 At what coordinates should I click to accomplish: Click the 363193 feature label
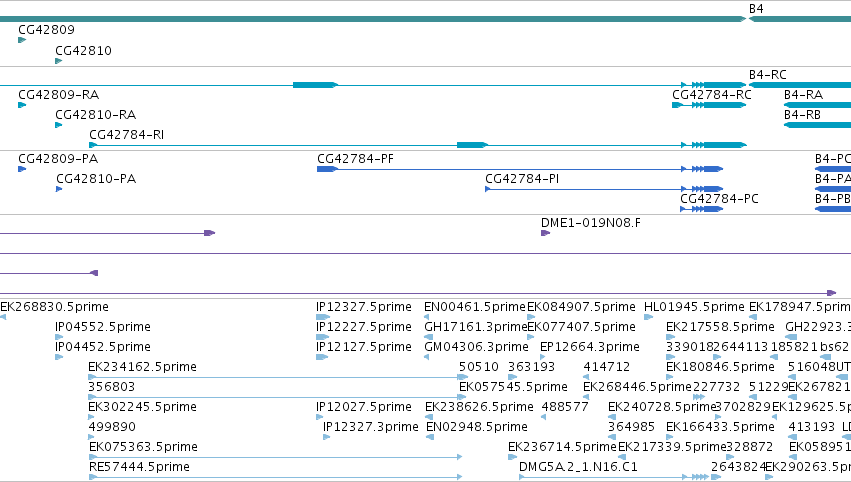(531, 367)
